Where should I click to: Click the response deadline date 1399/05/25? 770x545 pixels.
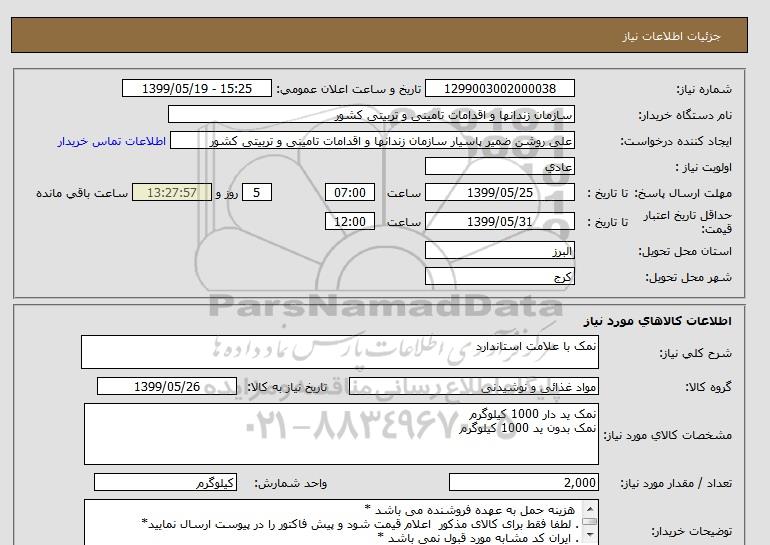499,192
